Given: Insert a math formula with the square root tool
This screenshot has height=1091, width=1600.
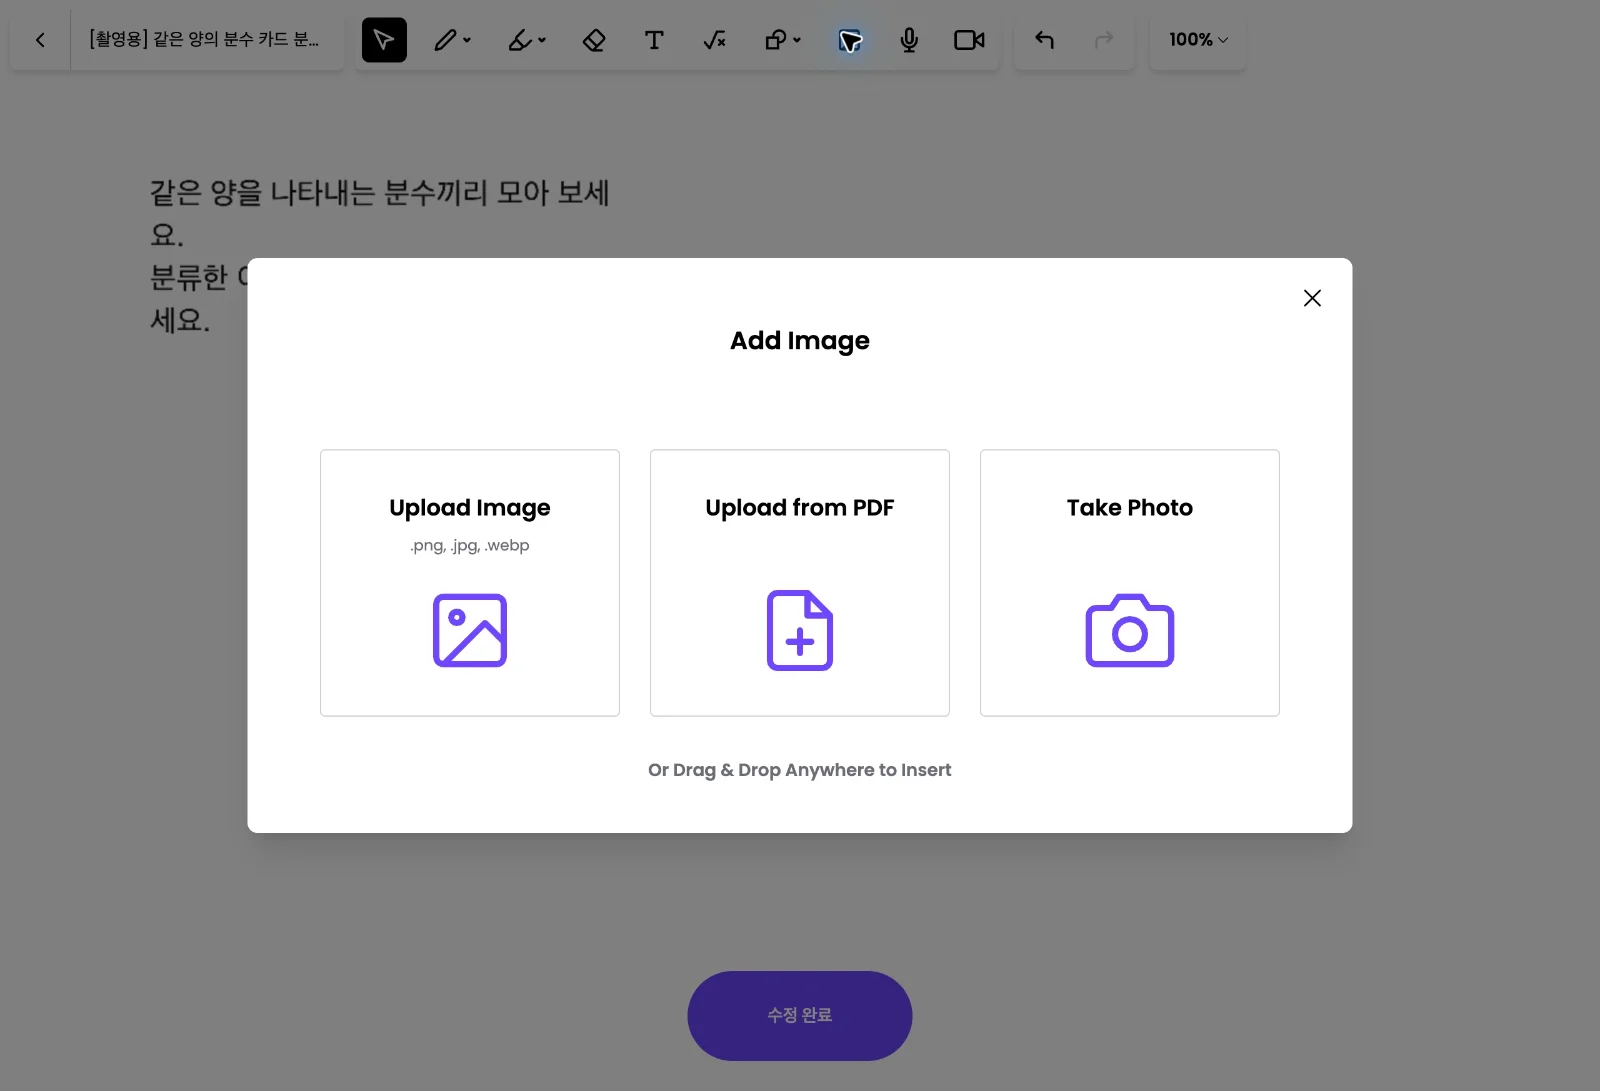Looking at the screenshot, I should [x=714, y=40].
